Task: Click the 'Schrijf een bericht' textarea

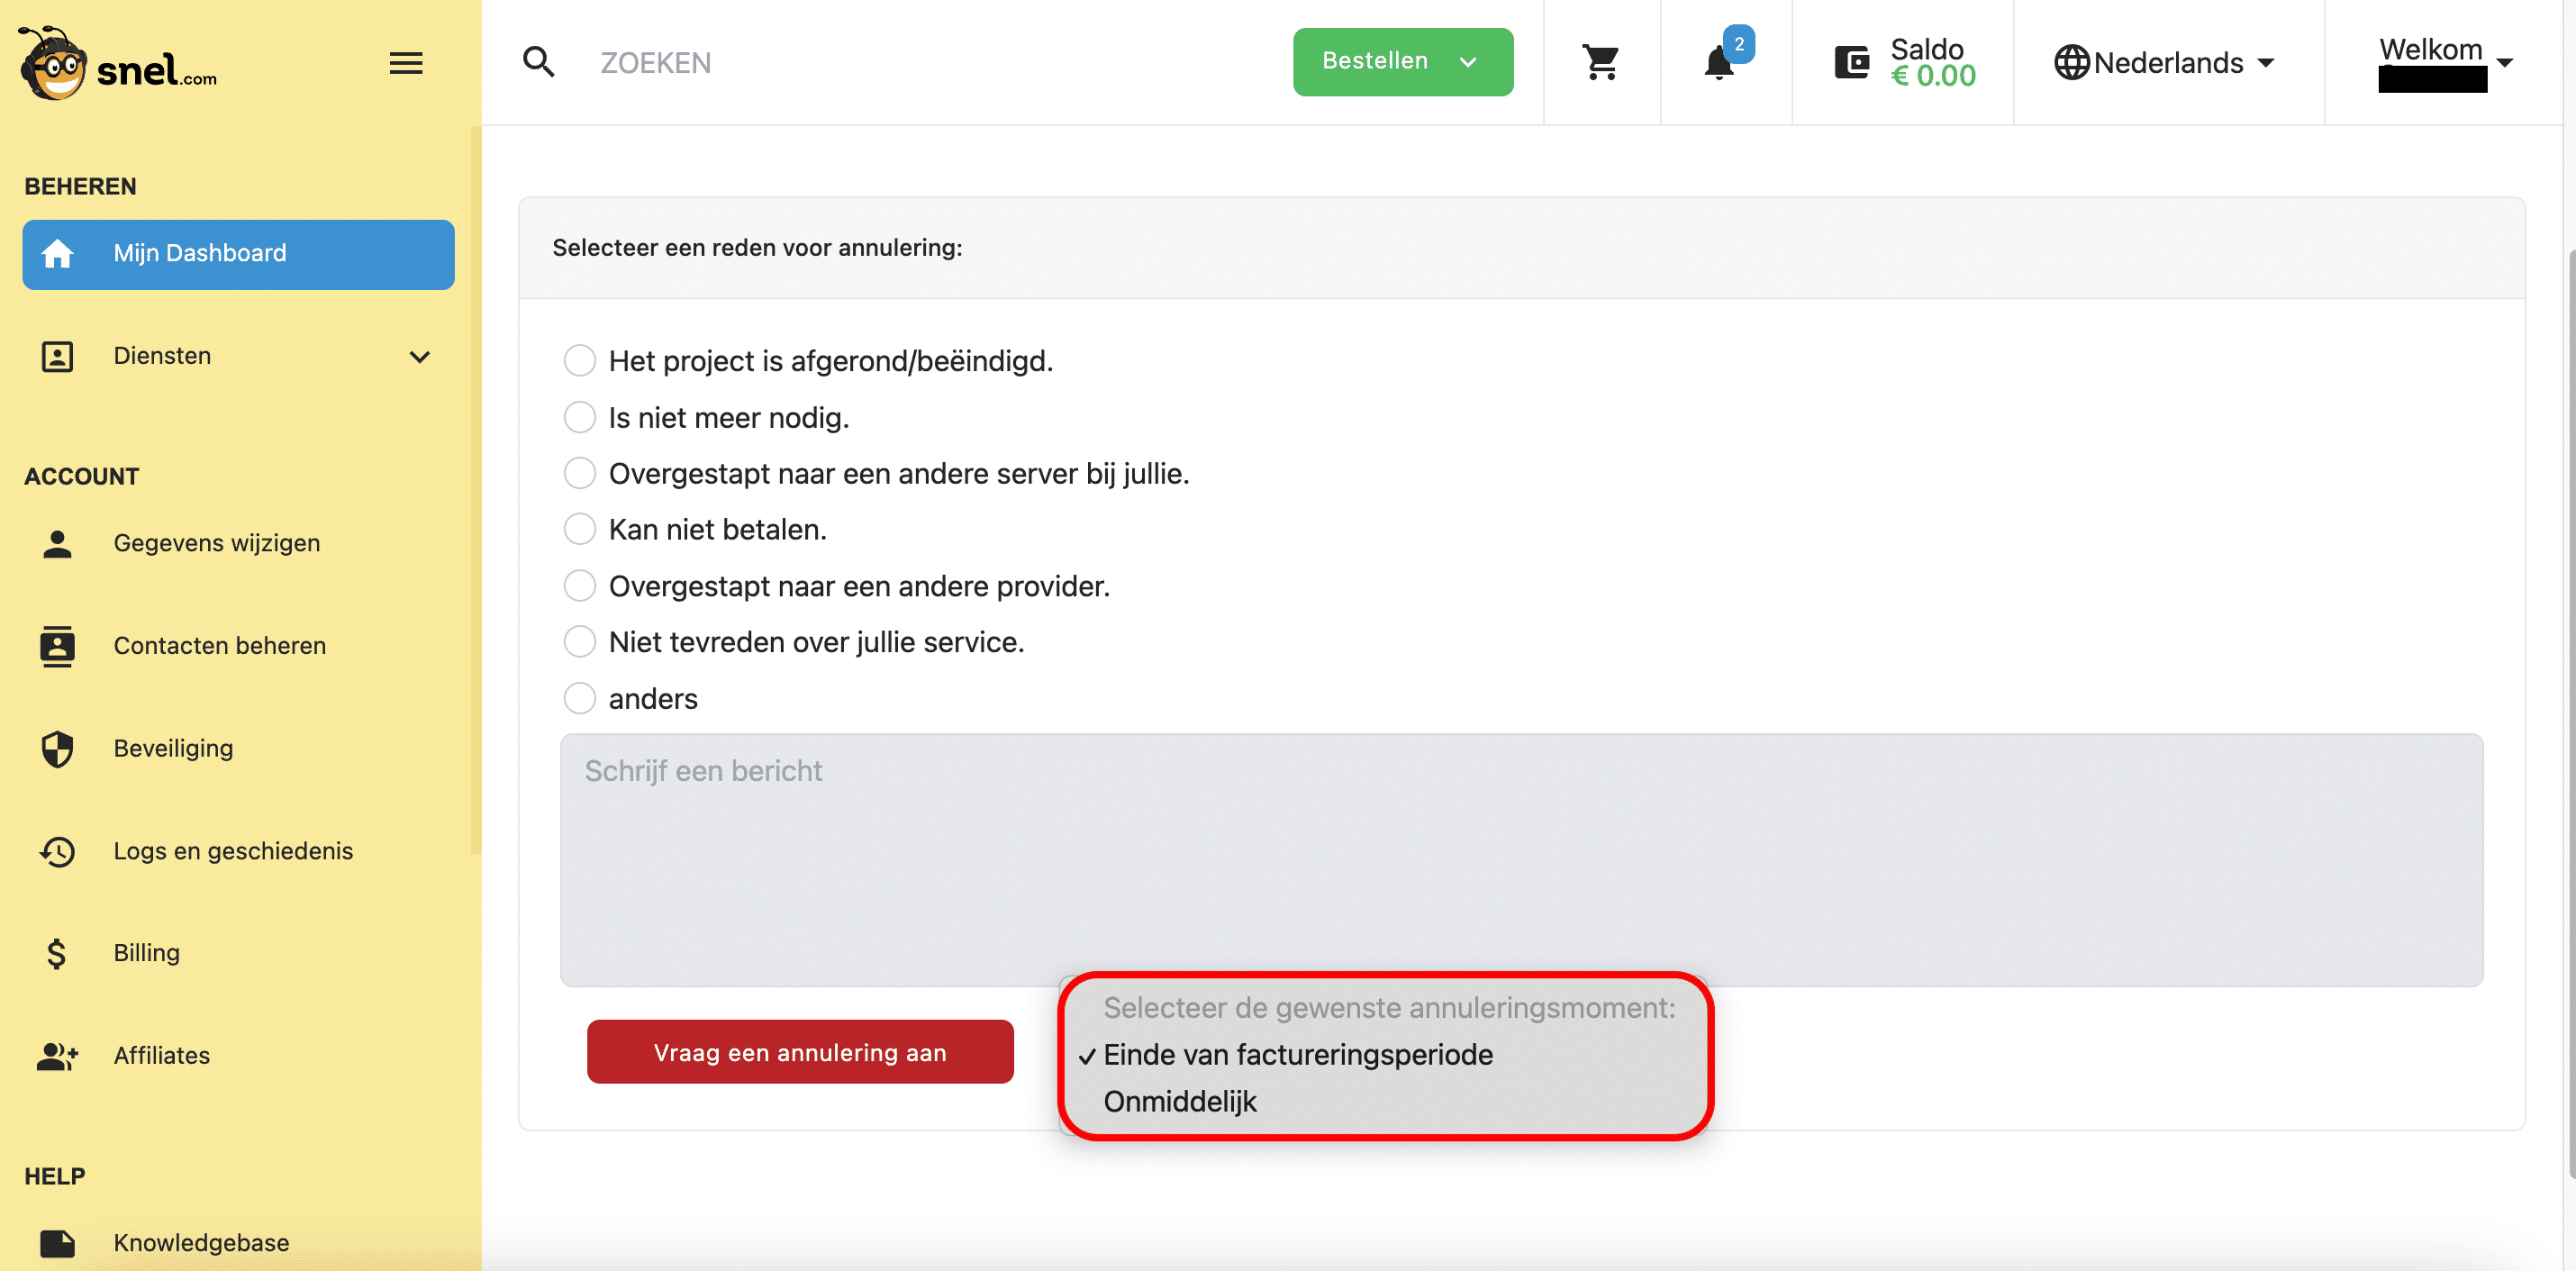Action: 1521,861
